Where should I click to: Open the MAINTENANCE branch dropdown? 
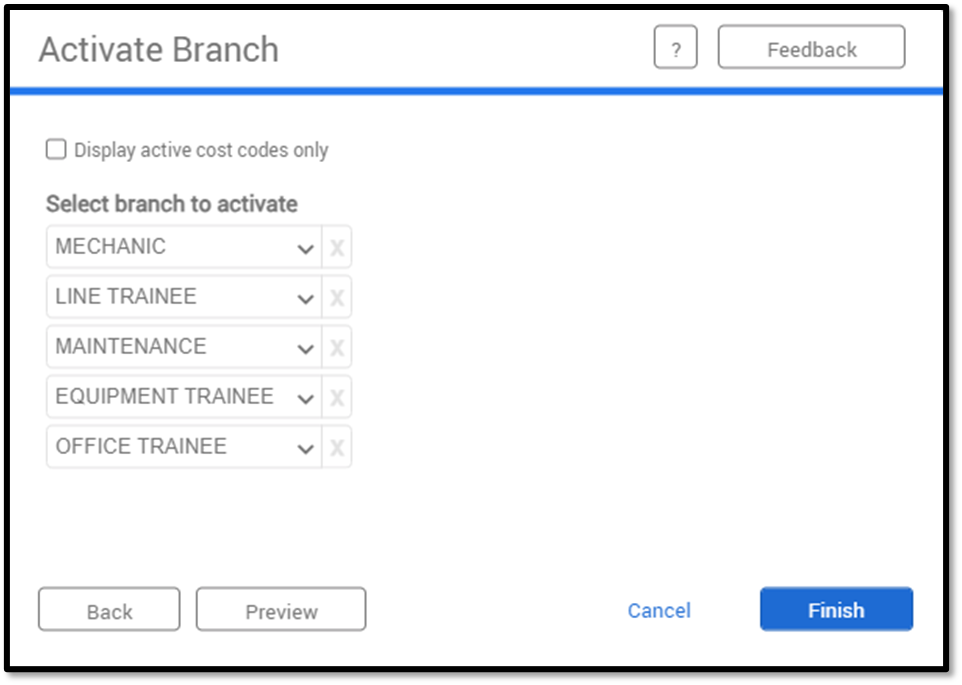coord(305,346)
